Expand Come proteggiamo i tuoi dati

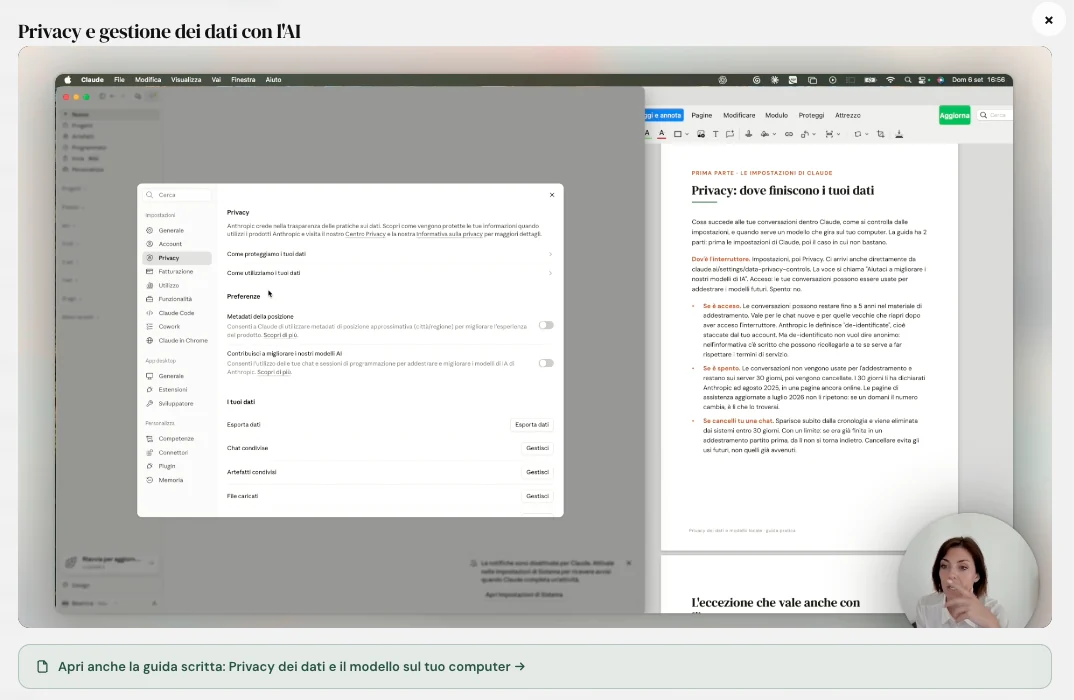click(x=390, y=254)
